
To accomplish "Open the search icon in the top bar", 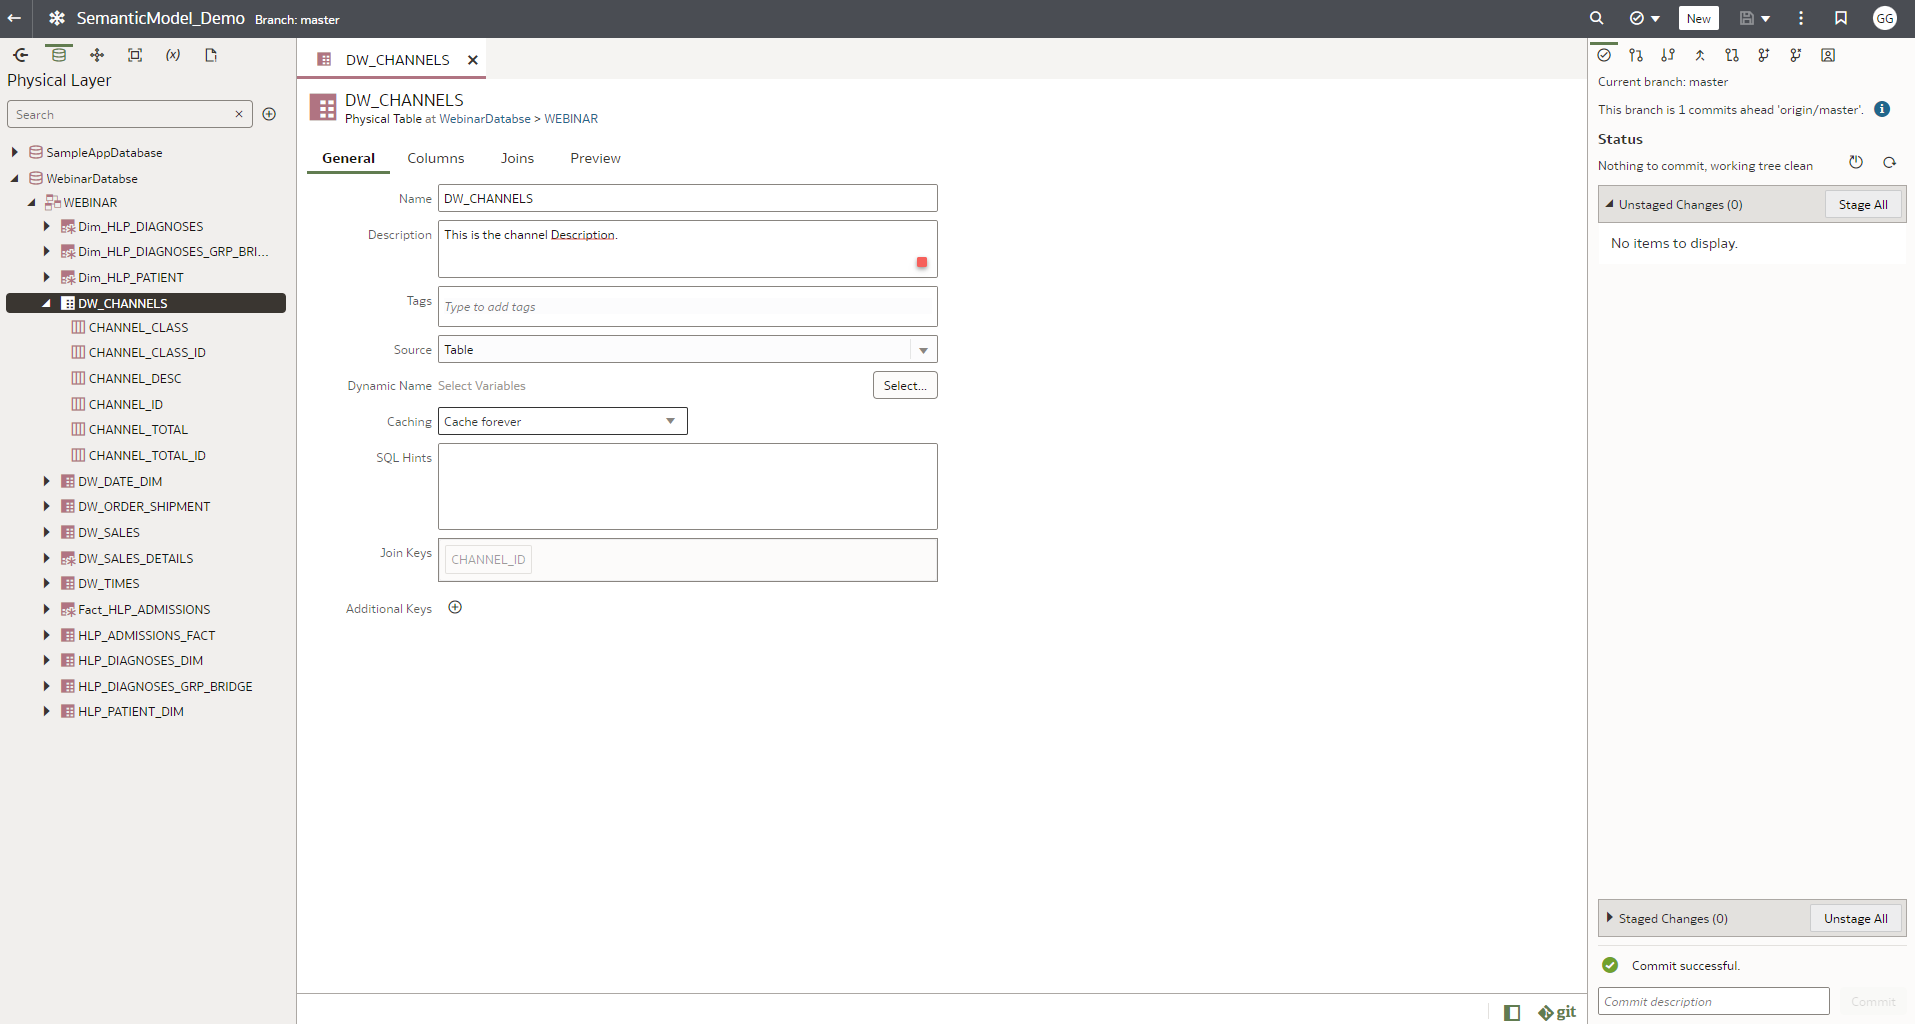I will pyautogui.click(x=1595, y=18).
